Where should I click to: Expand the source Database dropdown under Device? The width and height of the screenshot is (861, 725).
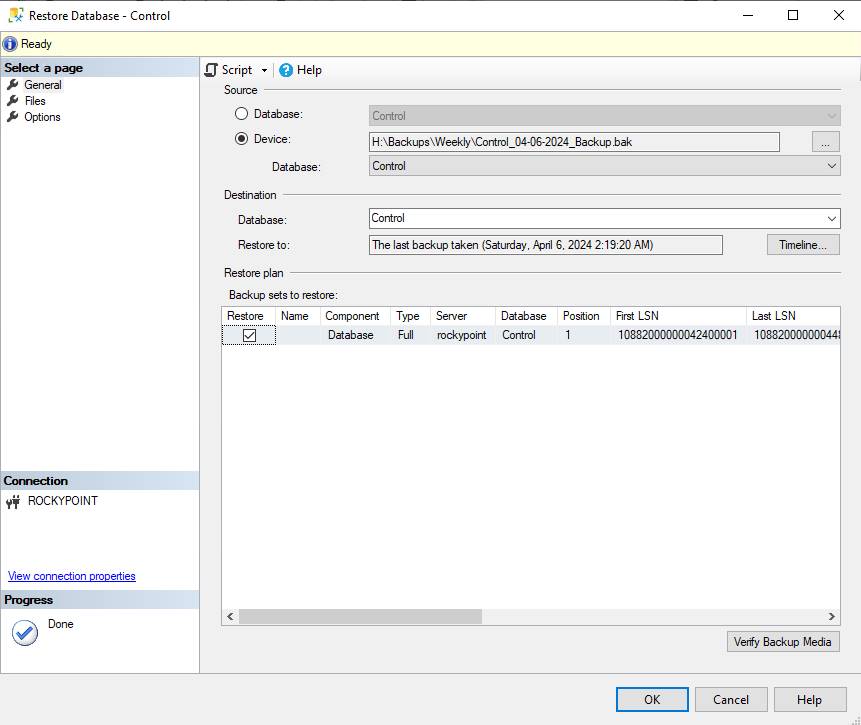(x=831, y=166)
